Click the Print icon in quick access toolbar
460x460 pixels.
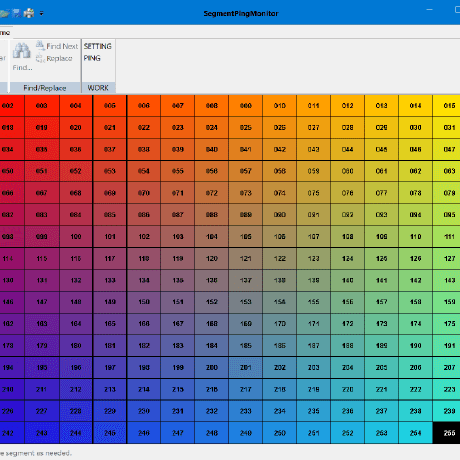tap(29, 13)
